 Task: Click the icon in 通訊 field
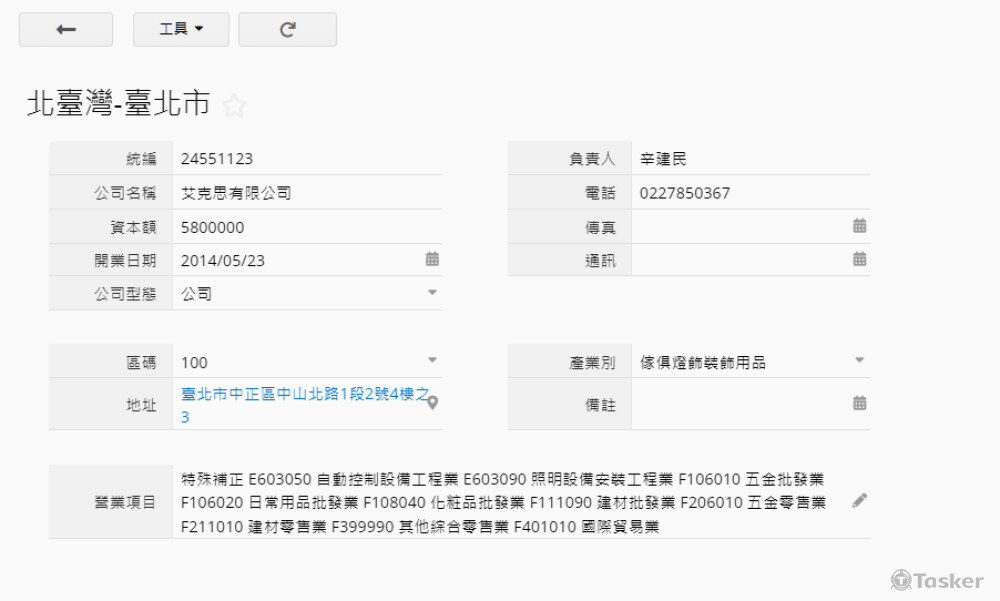pyautogui.click(x=859, y=259)
